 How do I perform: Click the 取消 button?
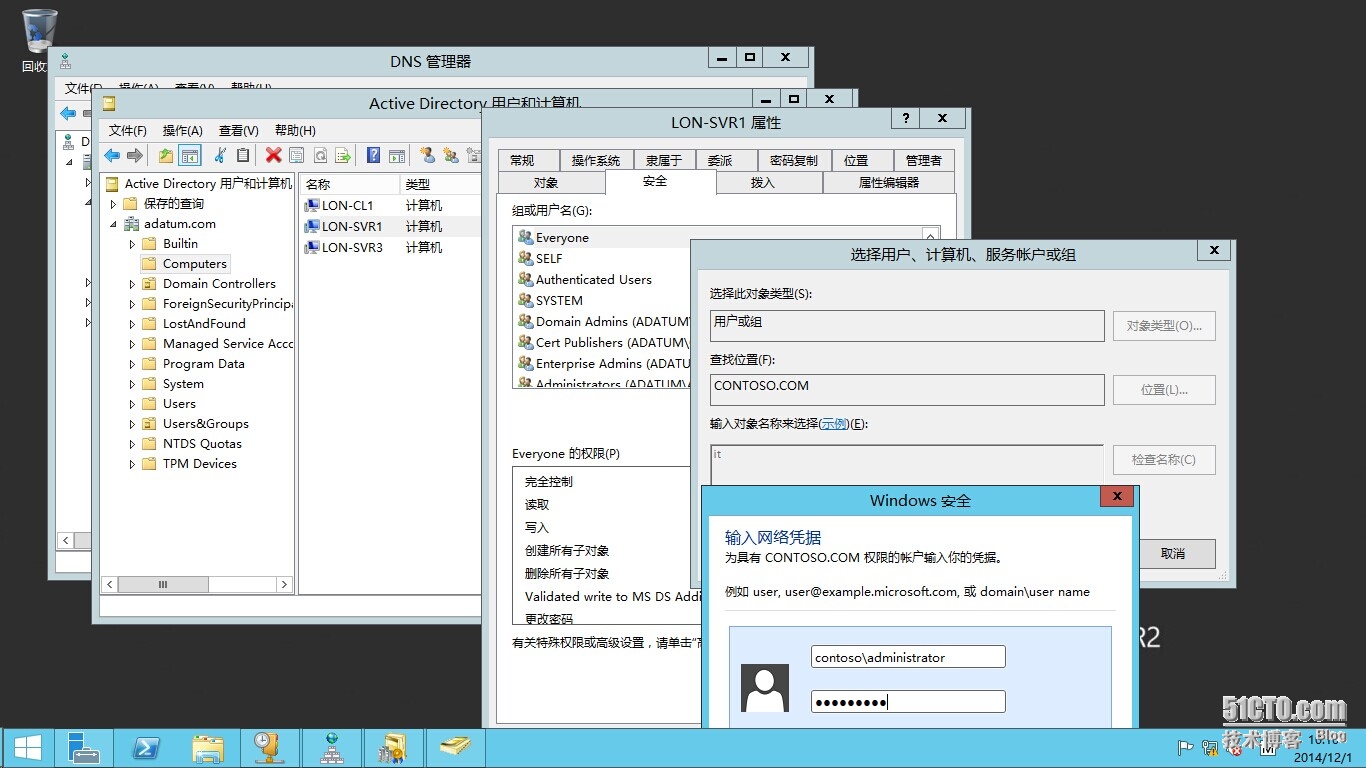tap(1174, 553)
